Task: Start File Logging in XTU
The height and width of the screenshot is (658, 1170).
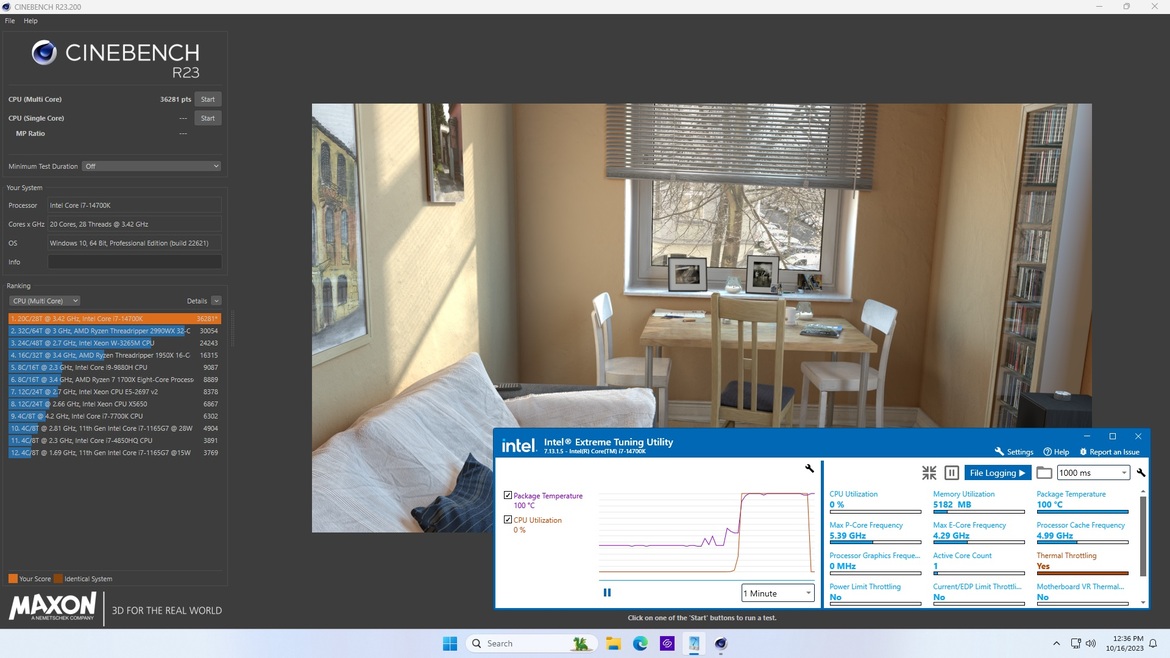Action: tap(998, 473)
